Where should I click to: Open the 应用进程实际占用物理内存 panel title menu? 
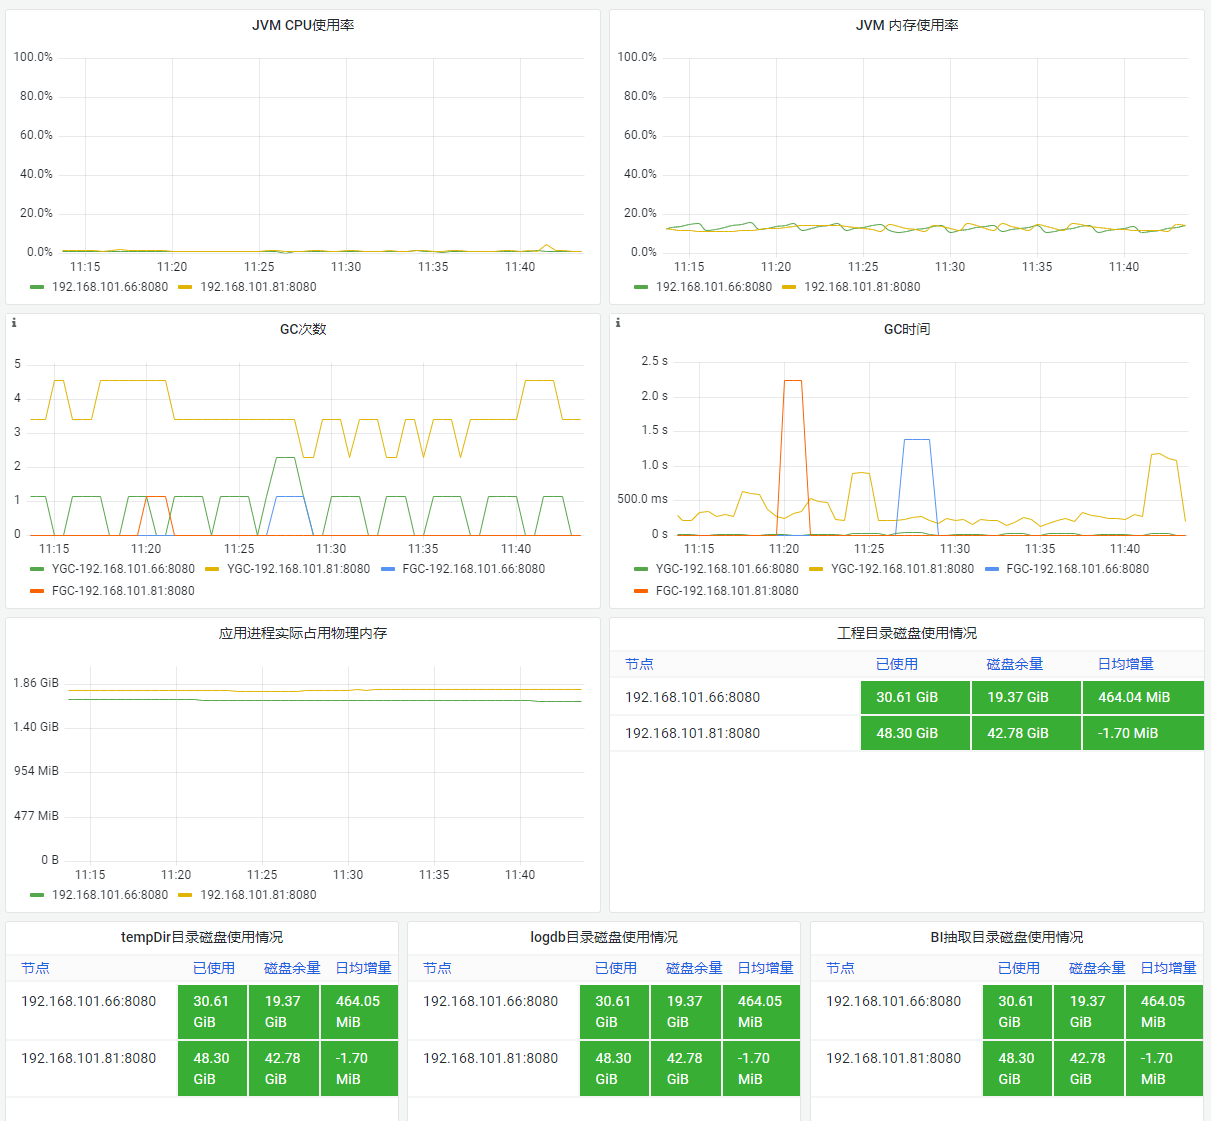[x=303, y=633]
